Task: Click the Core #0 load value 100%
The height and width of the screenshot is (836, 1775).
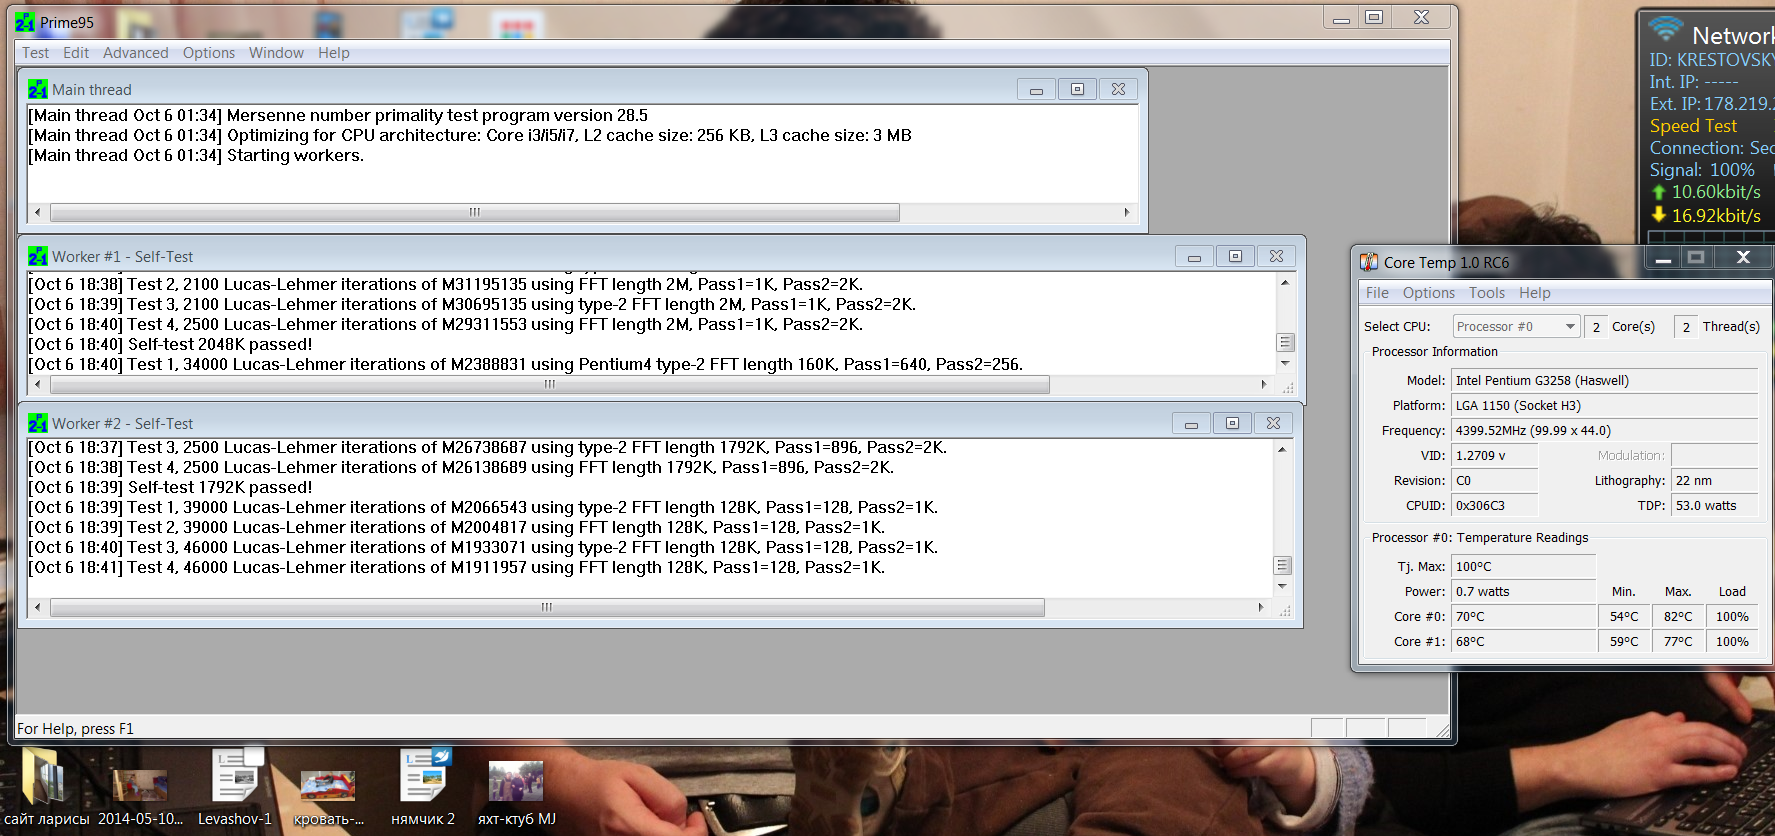Action: pyautogui.click(x=1732, y=617)
